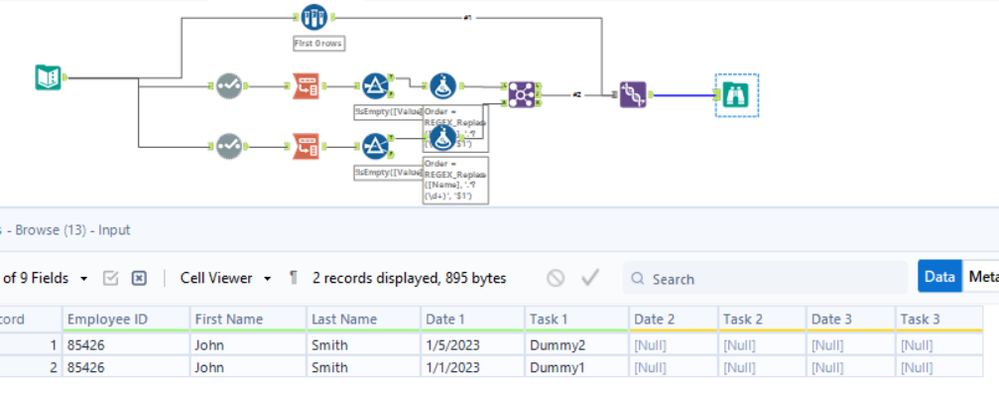Click the Date 1 column header
Image resolution: width=999 pixels, height=395 pixels.
(x=473, y=319)
